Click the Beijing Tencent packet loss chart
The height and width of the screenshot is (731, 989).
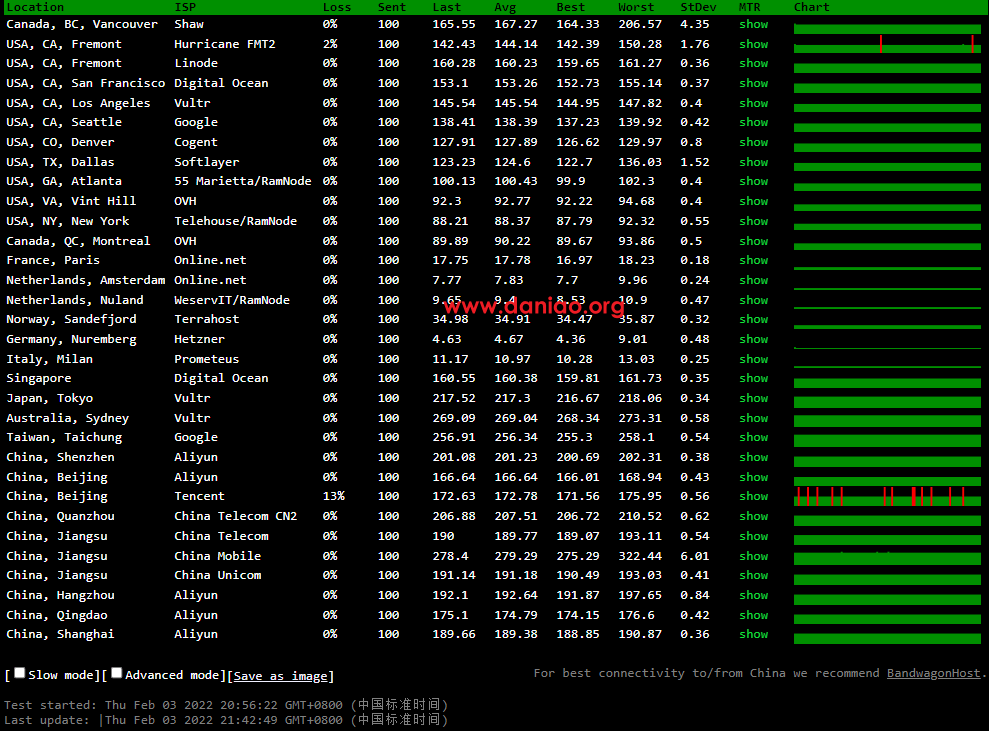887,496
